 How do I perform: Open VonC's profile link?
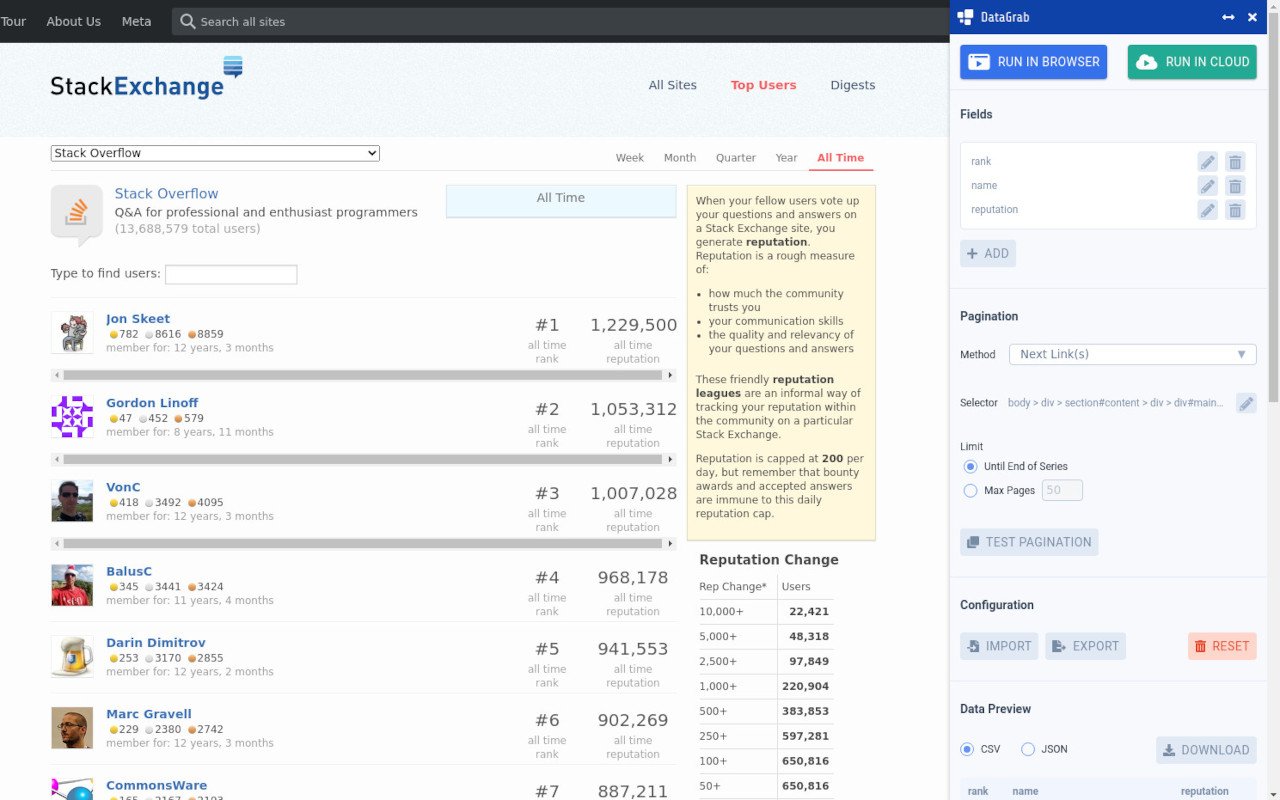coord(123,487)
